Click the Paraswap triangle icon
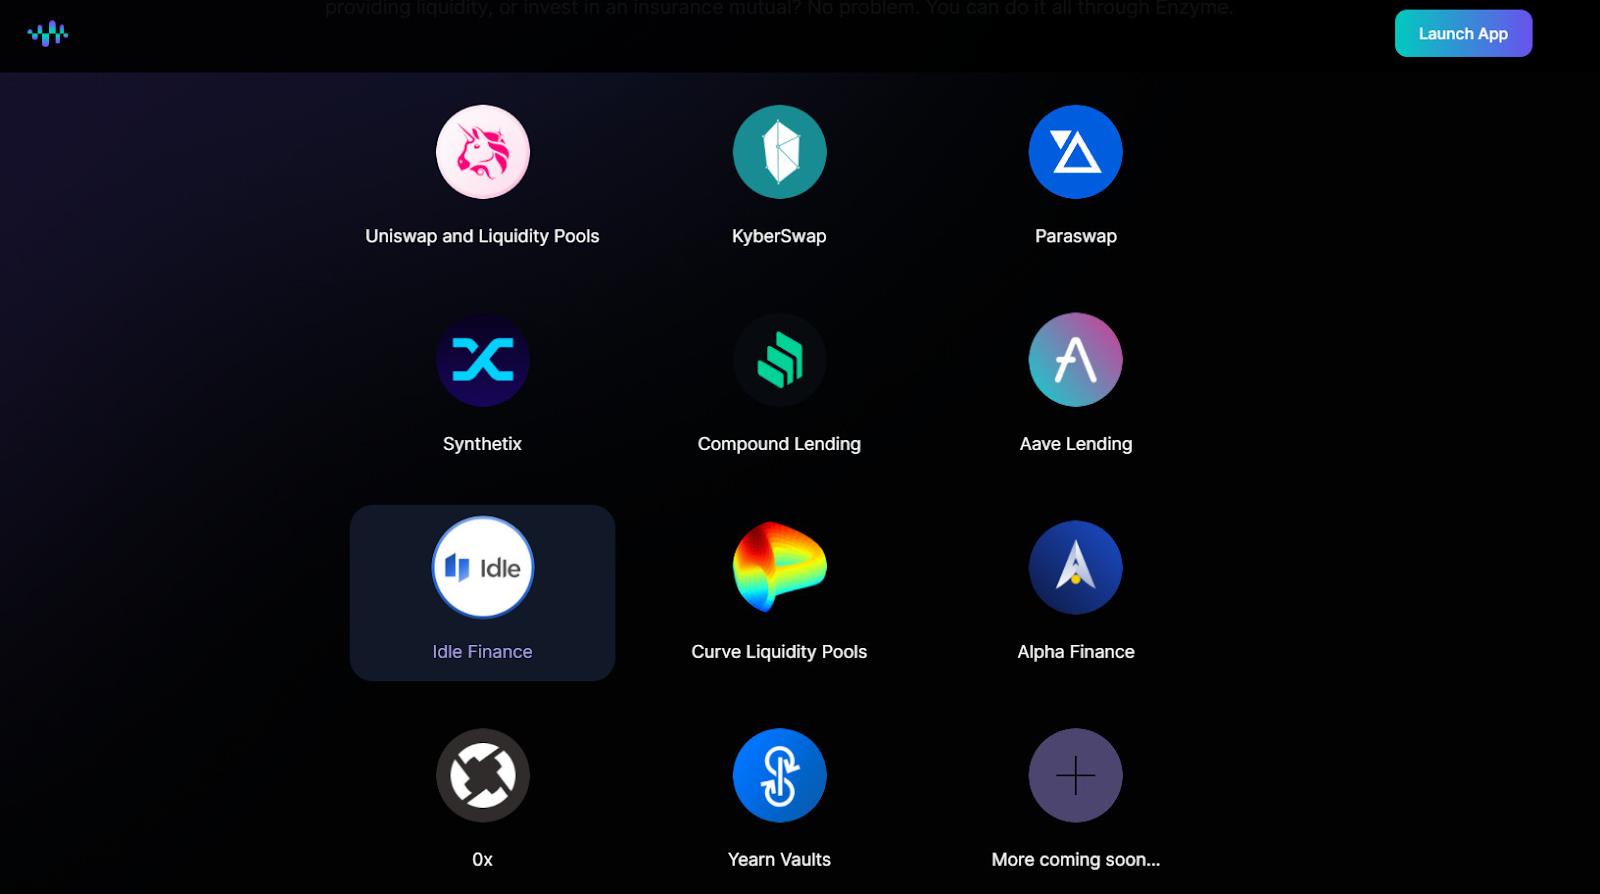1600x894 pixels. [x=1076, y=152]
